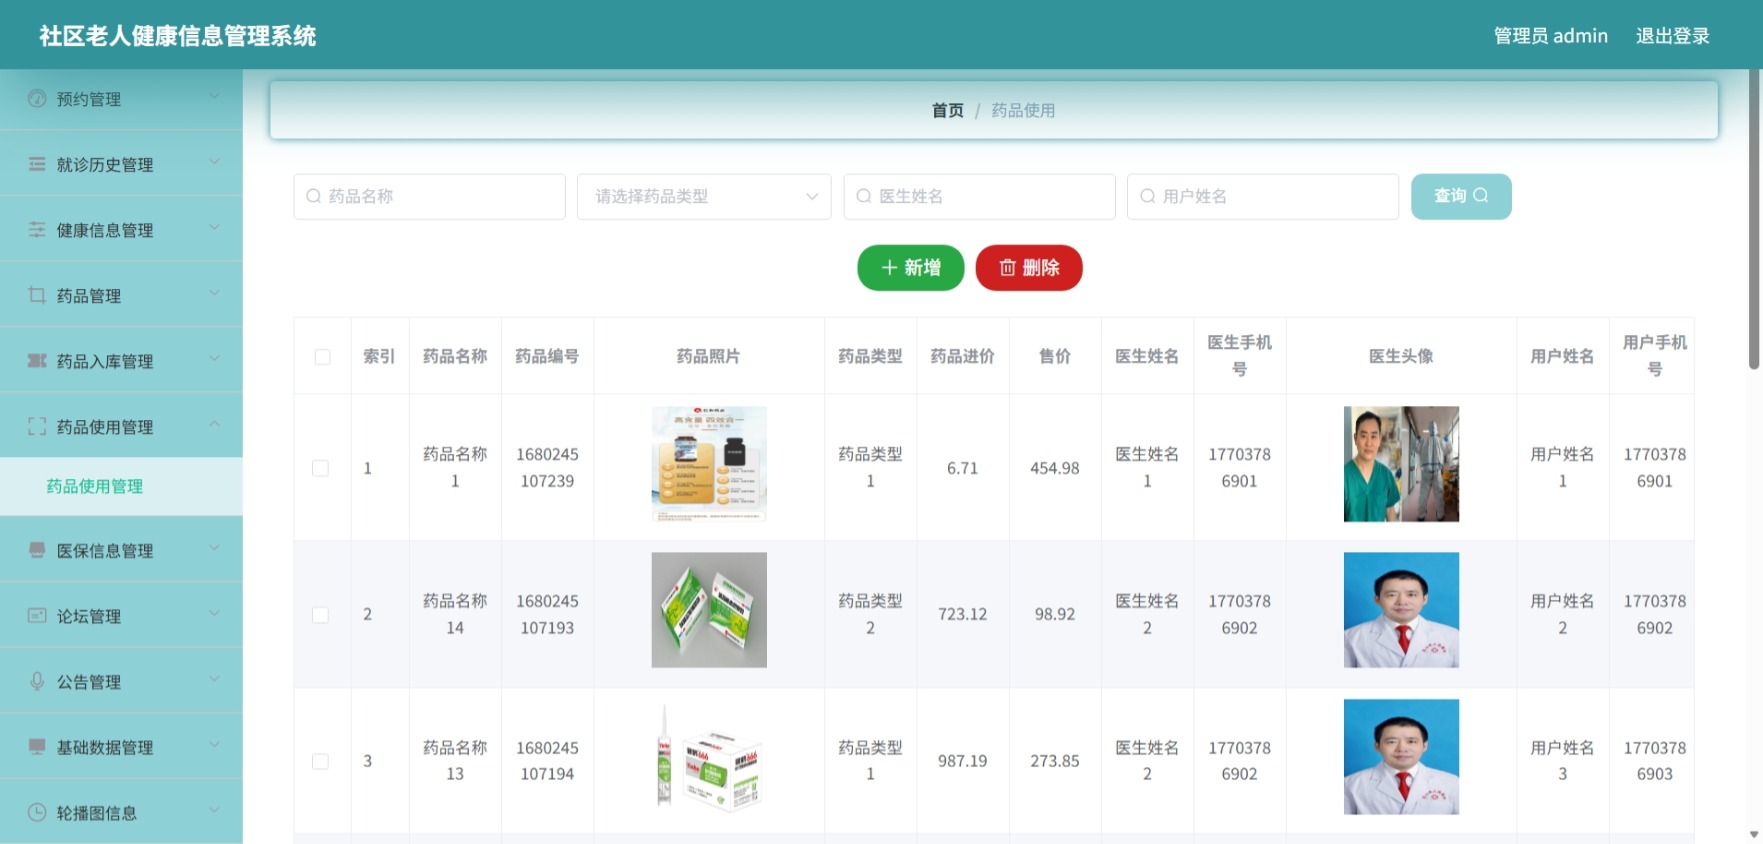Expand 药品管理 menu chevron

point(214,292)
